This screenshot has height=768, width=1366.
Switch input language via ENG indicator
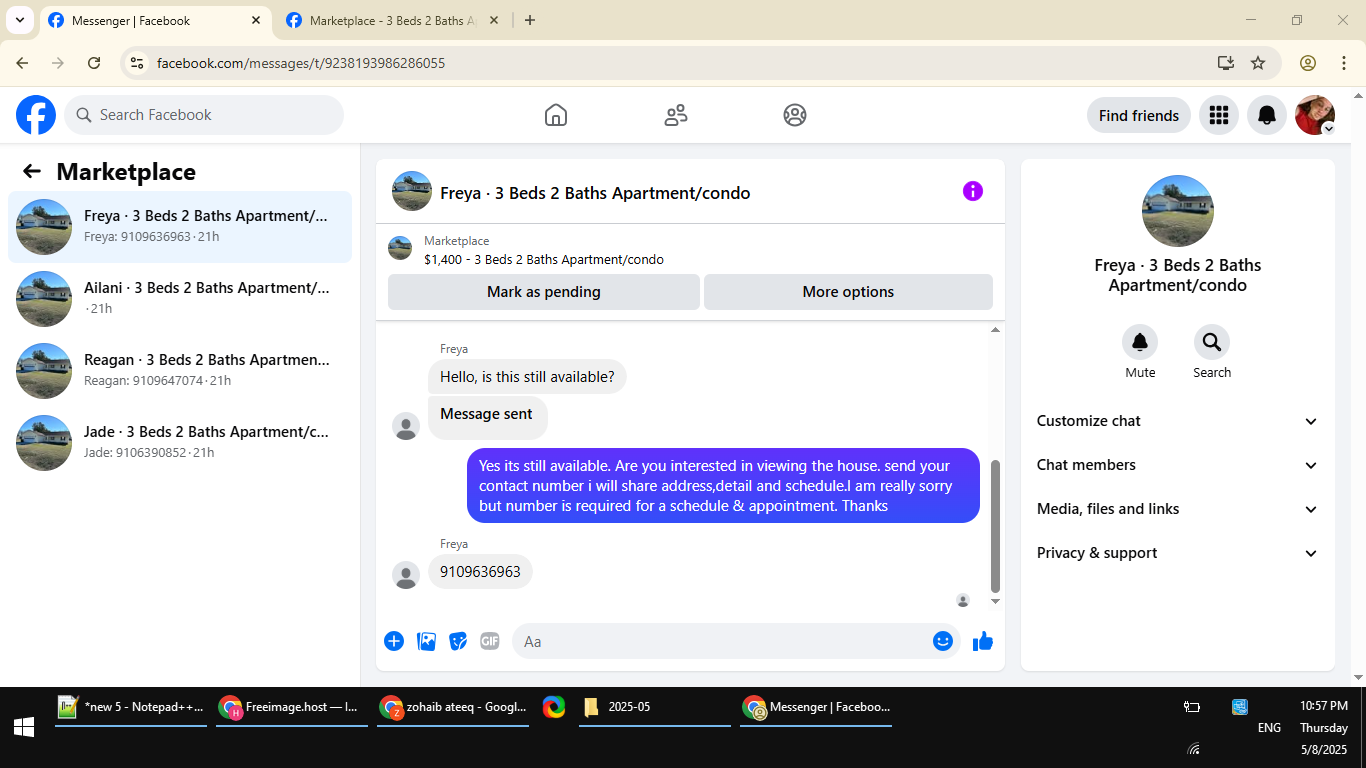[x=1269, y=728]
